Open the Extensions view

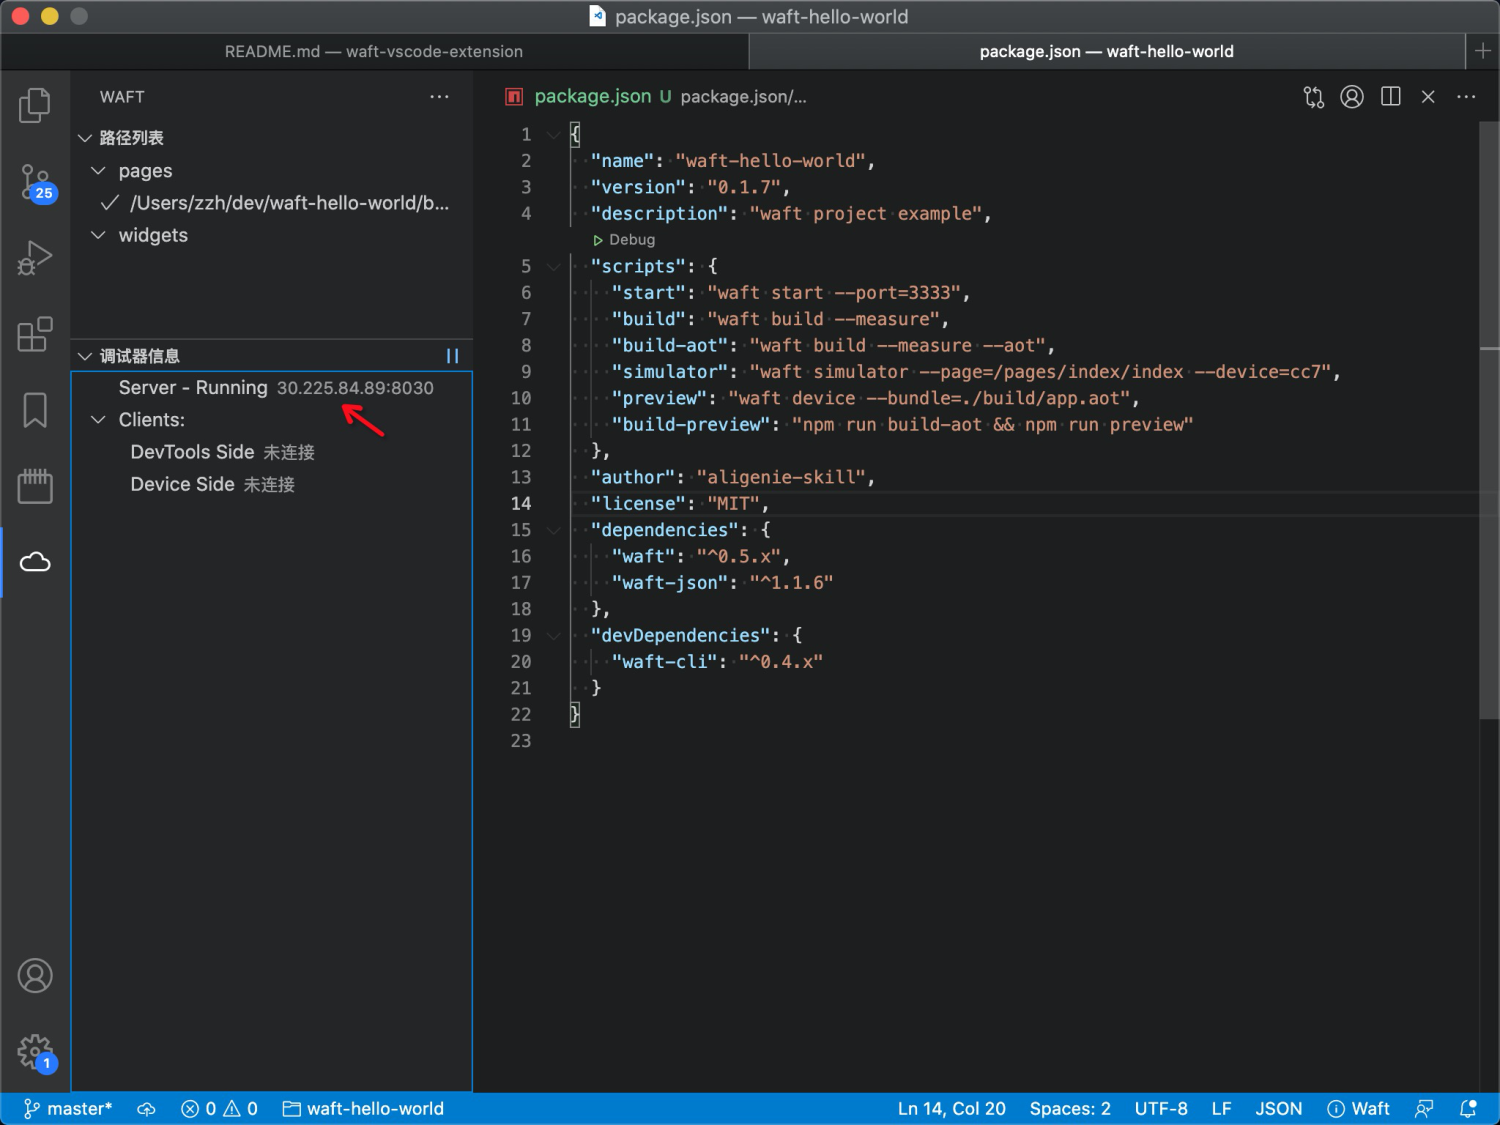35,334
